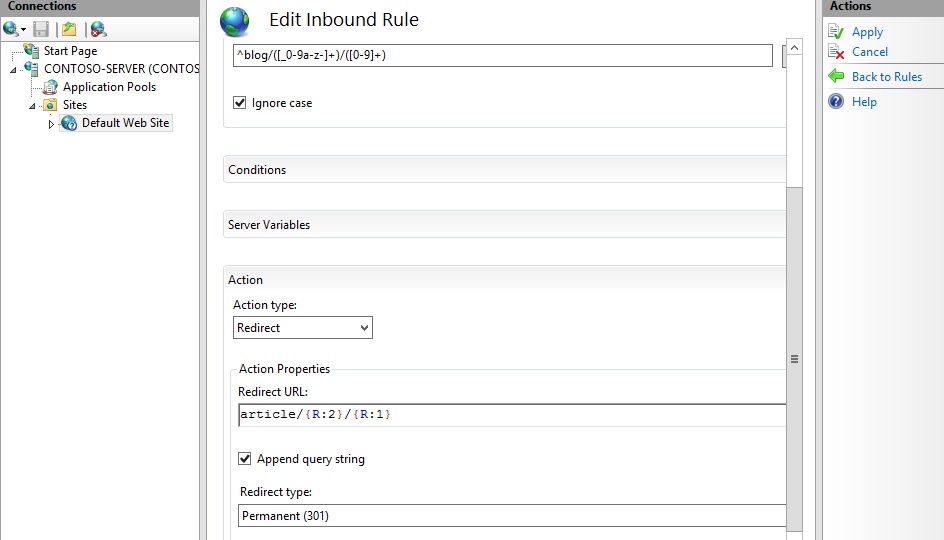Click the save connections floppy disk icon
944x540 pixels.
[x=41, y=29]
